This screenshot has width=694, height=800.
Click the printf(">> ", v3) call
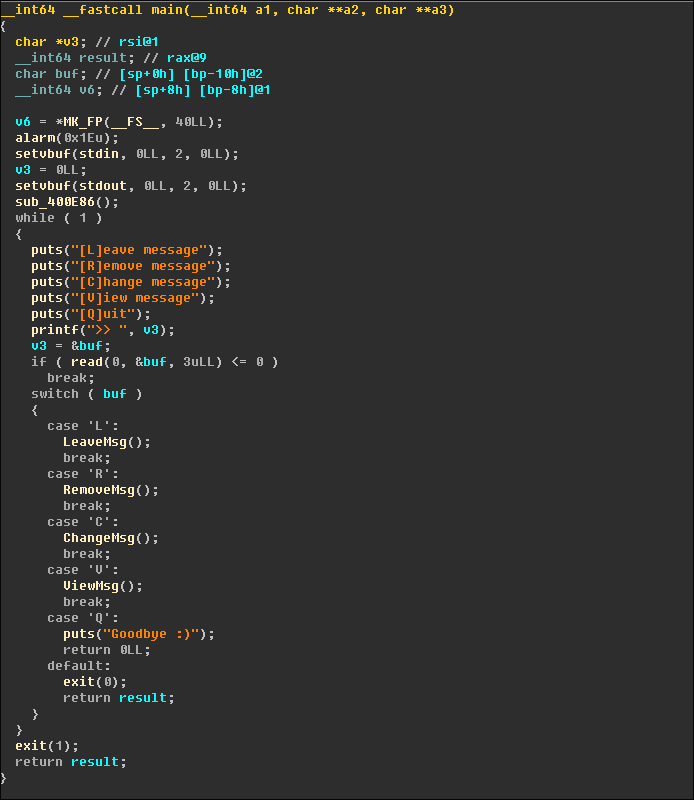click(103, 330)
